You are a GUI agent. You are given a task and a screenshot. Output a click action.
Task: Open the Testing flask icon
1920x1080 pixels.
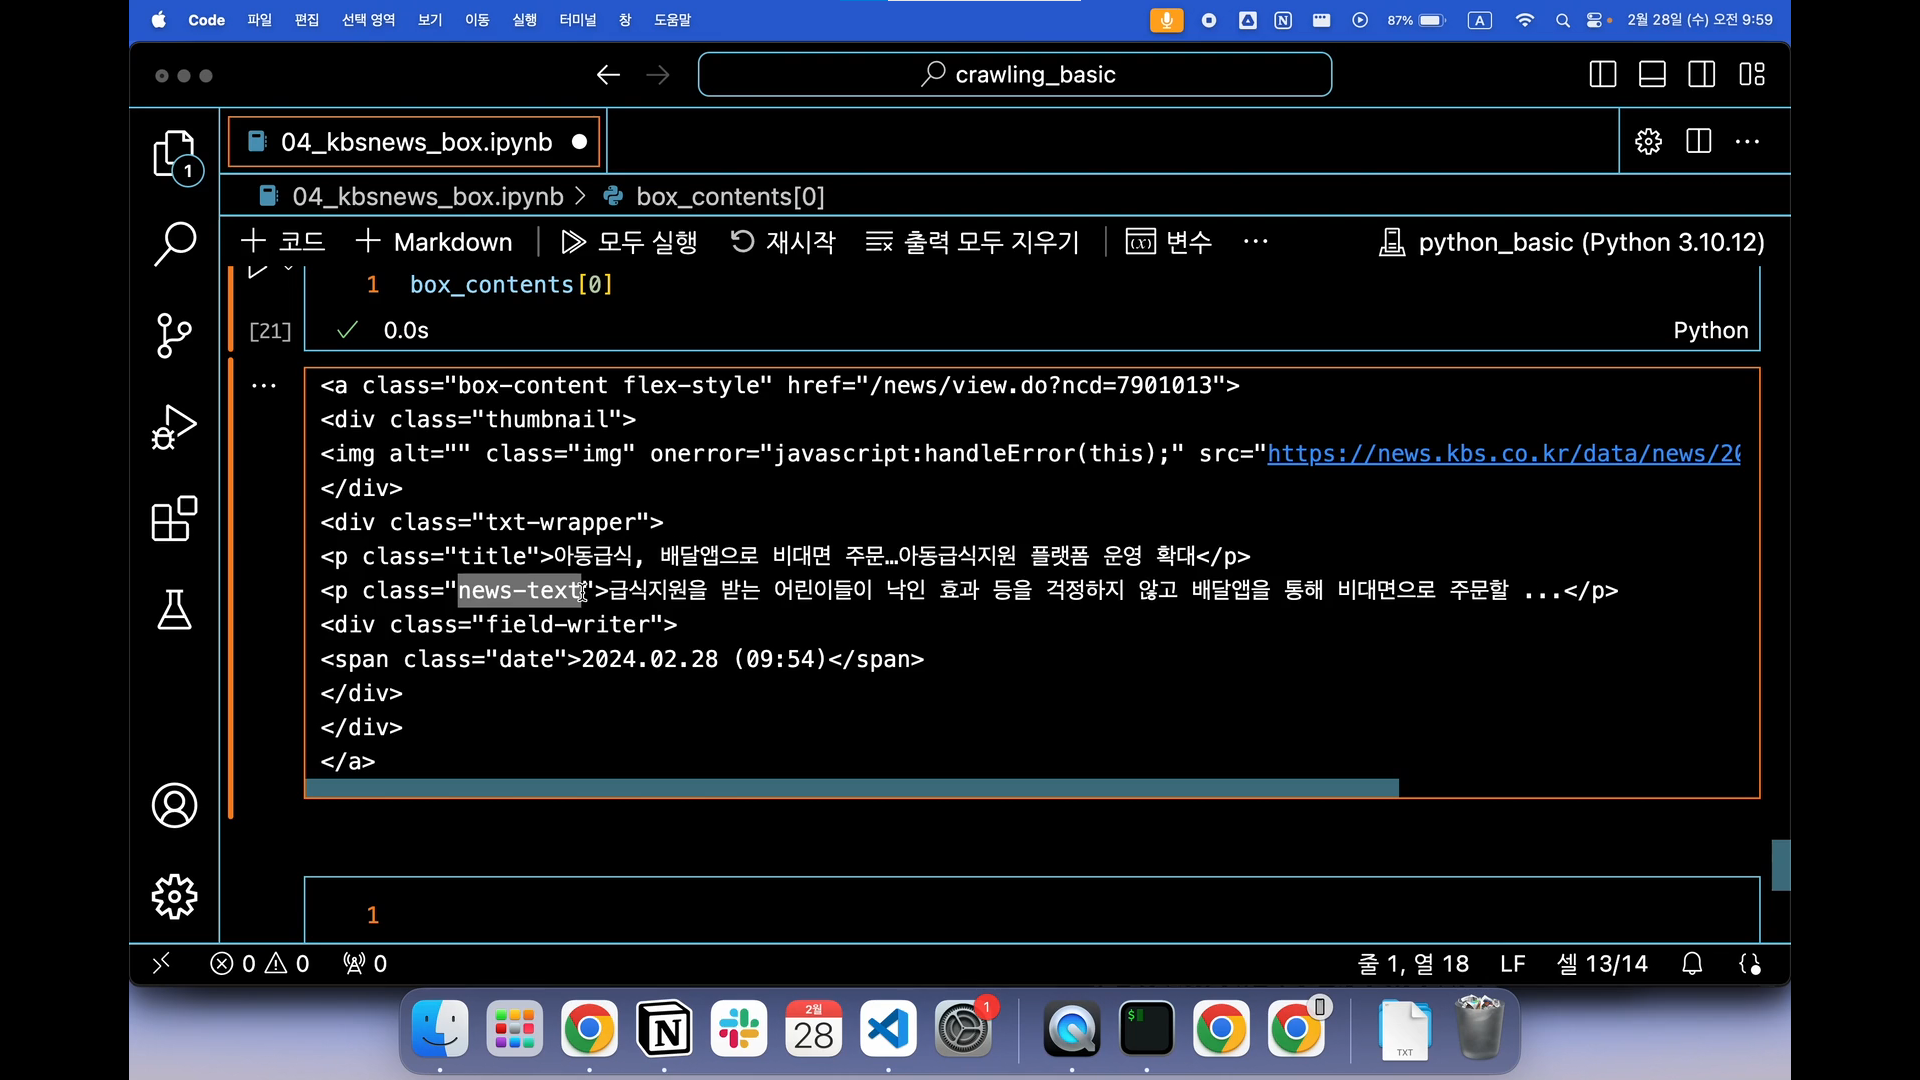[174, 610]
